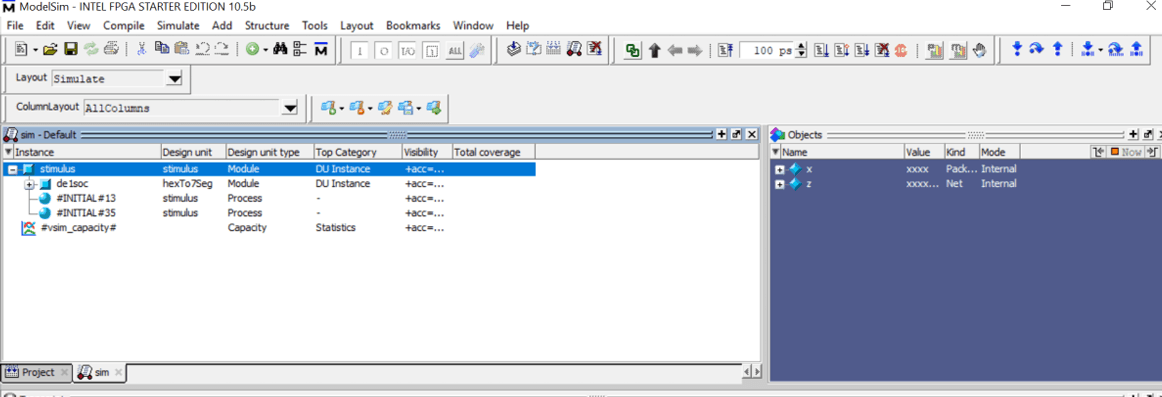Open the Bookmarks menu
This screenshot has height=397, width=1162.
tap(413, 25)
